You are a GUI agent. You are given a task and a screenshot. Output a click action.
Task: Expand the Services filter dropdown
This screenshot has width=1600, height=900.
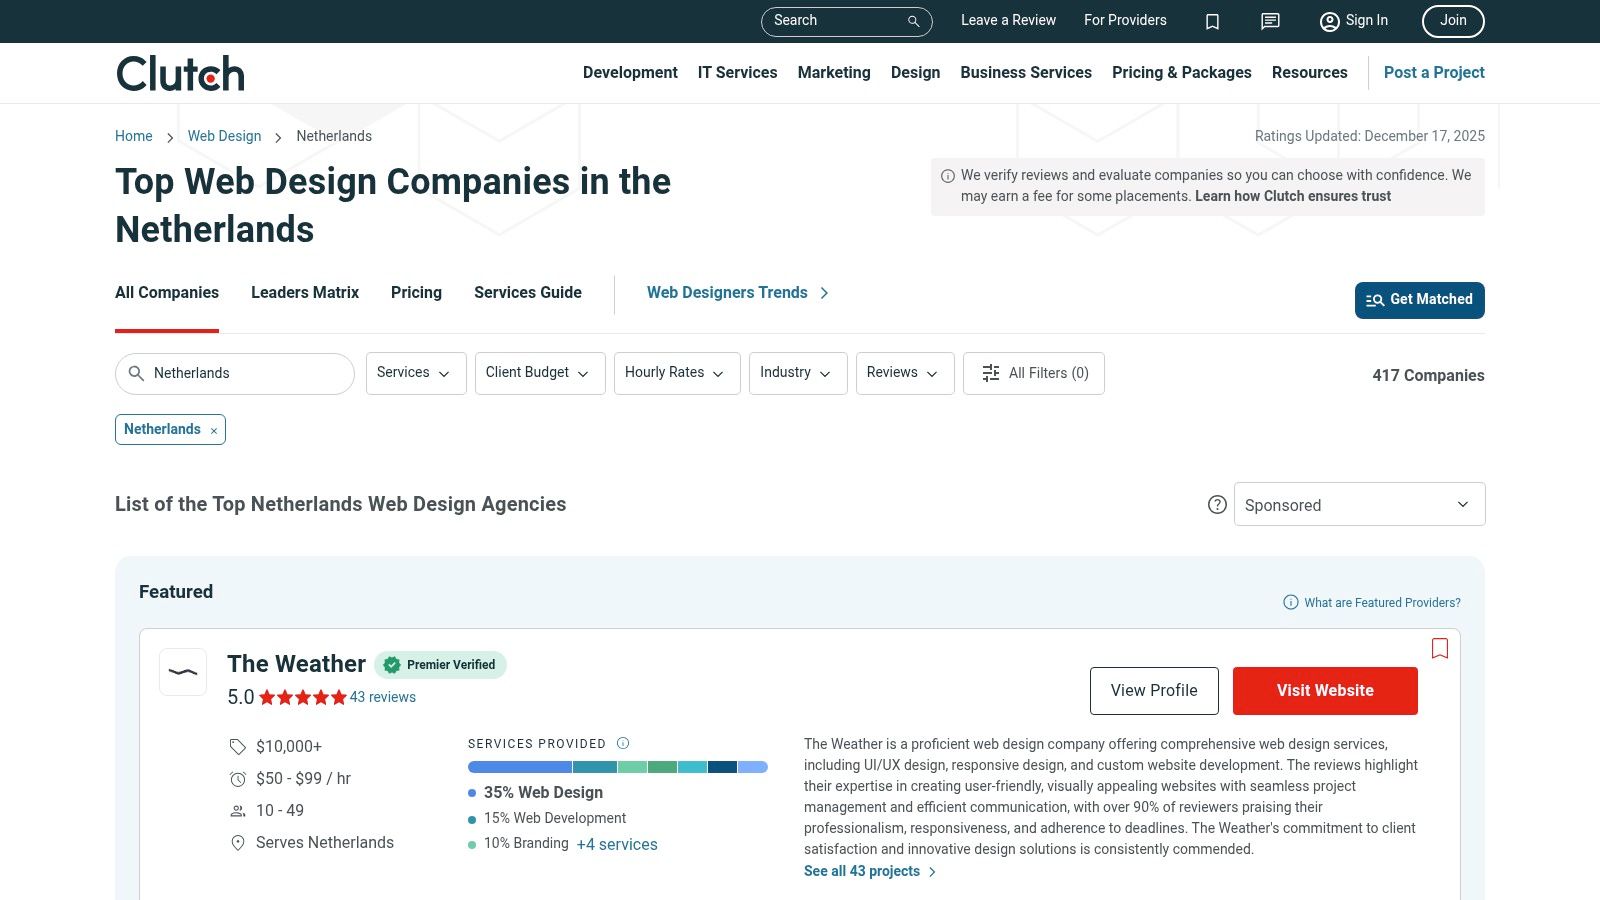tap(415, 373)
